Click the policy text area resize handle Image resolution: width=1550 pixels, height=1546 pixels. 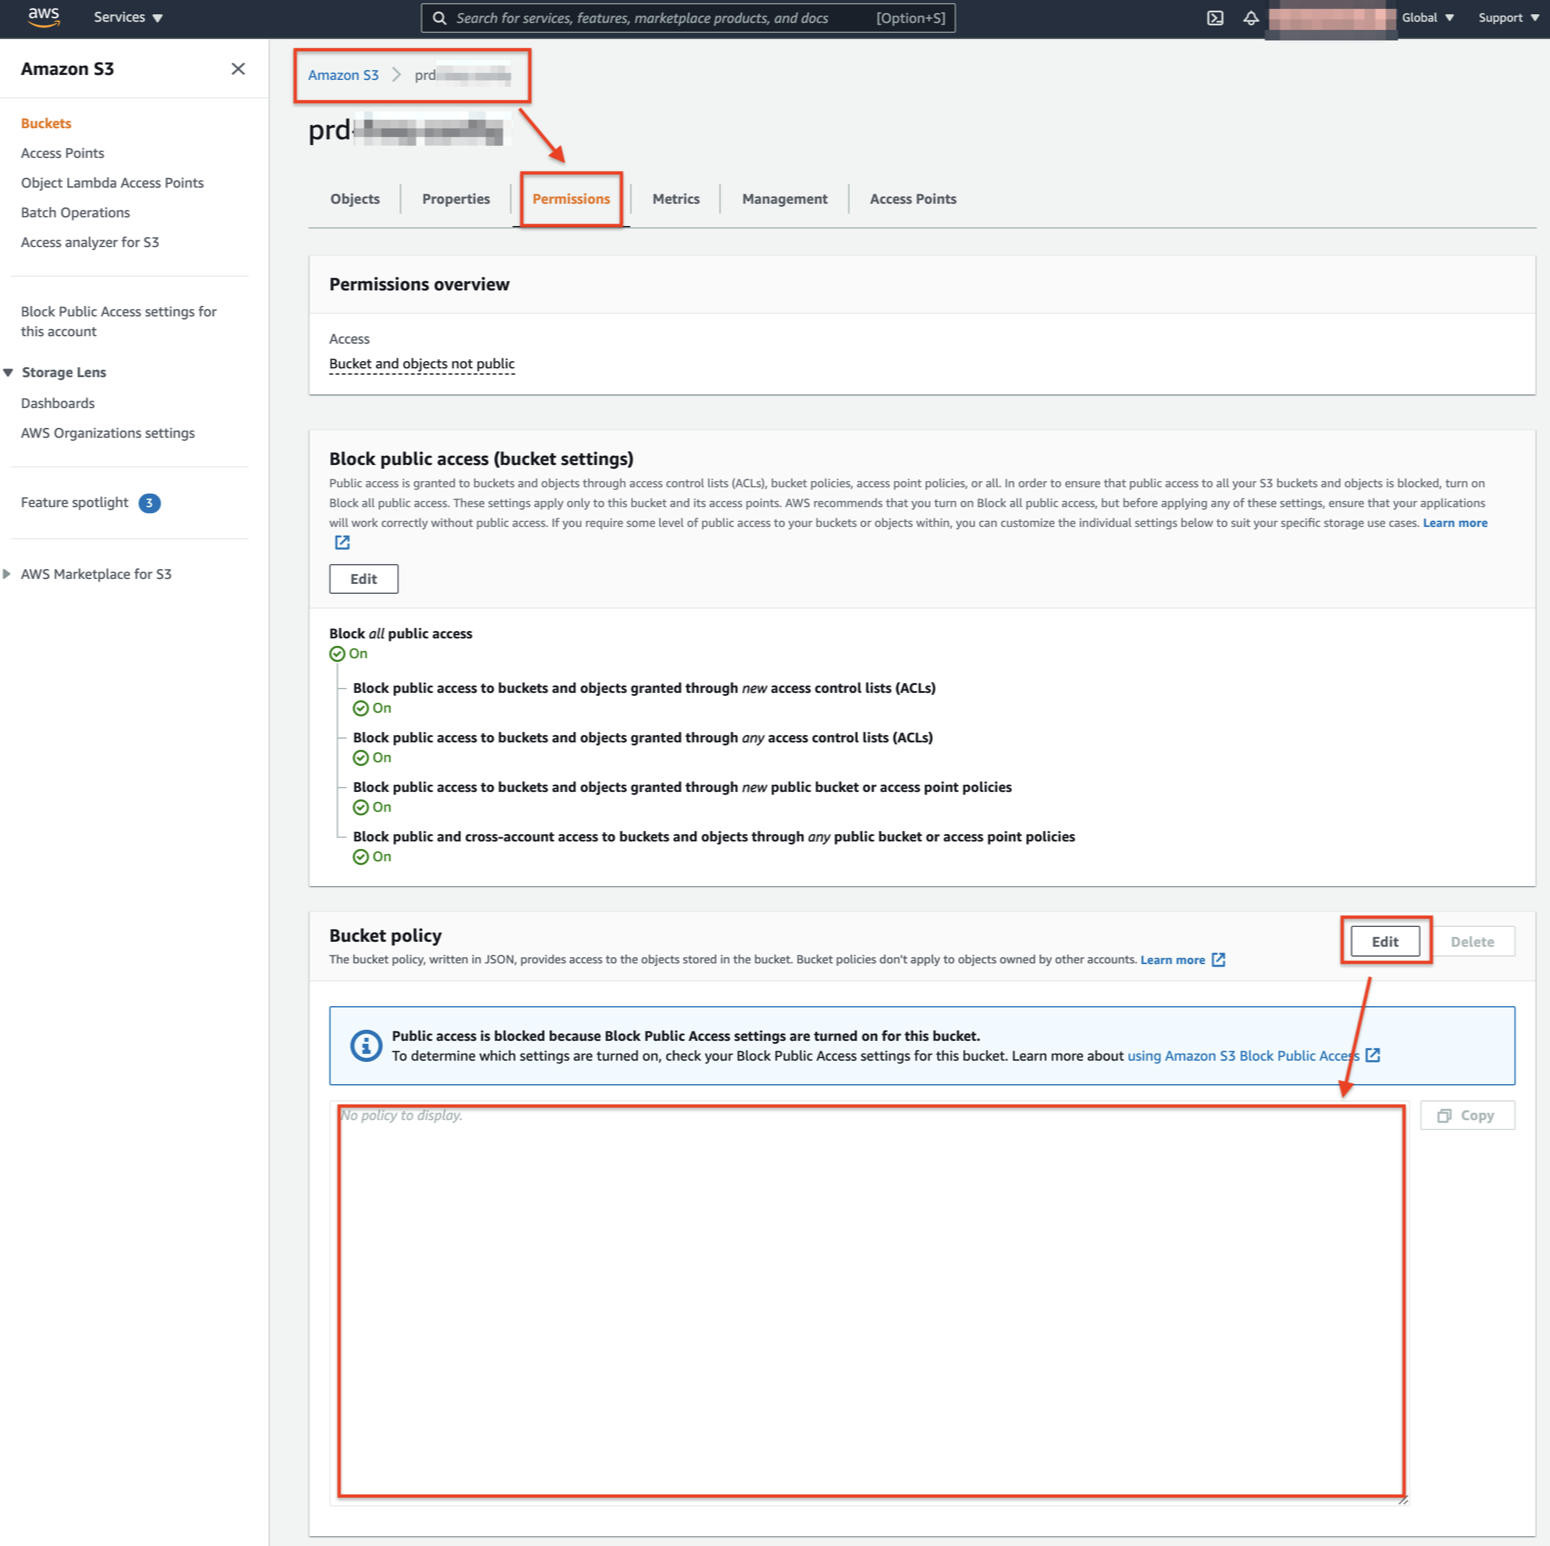pos(1403,1498)
